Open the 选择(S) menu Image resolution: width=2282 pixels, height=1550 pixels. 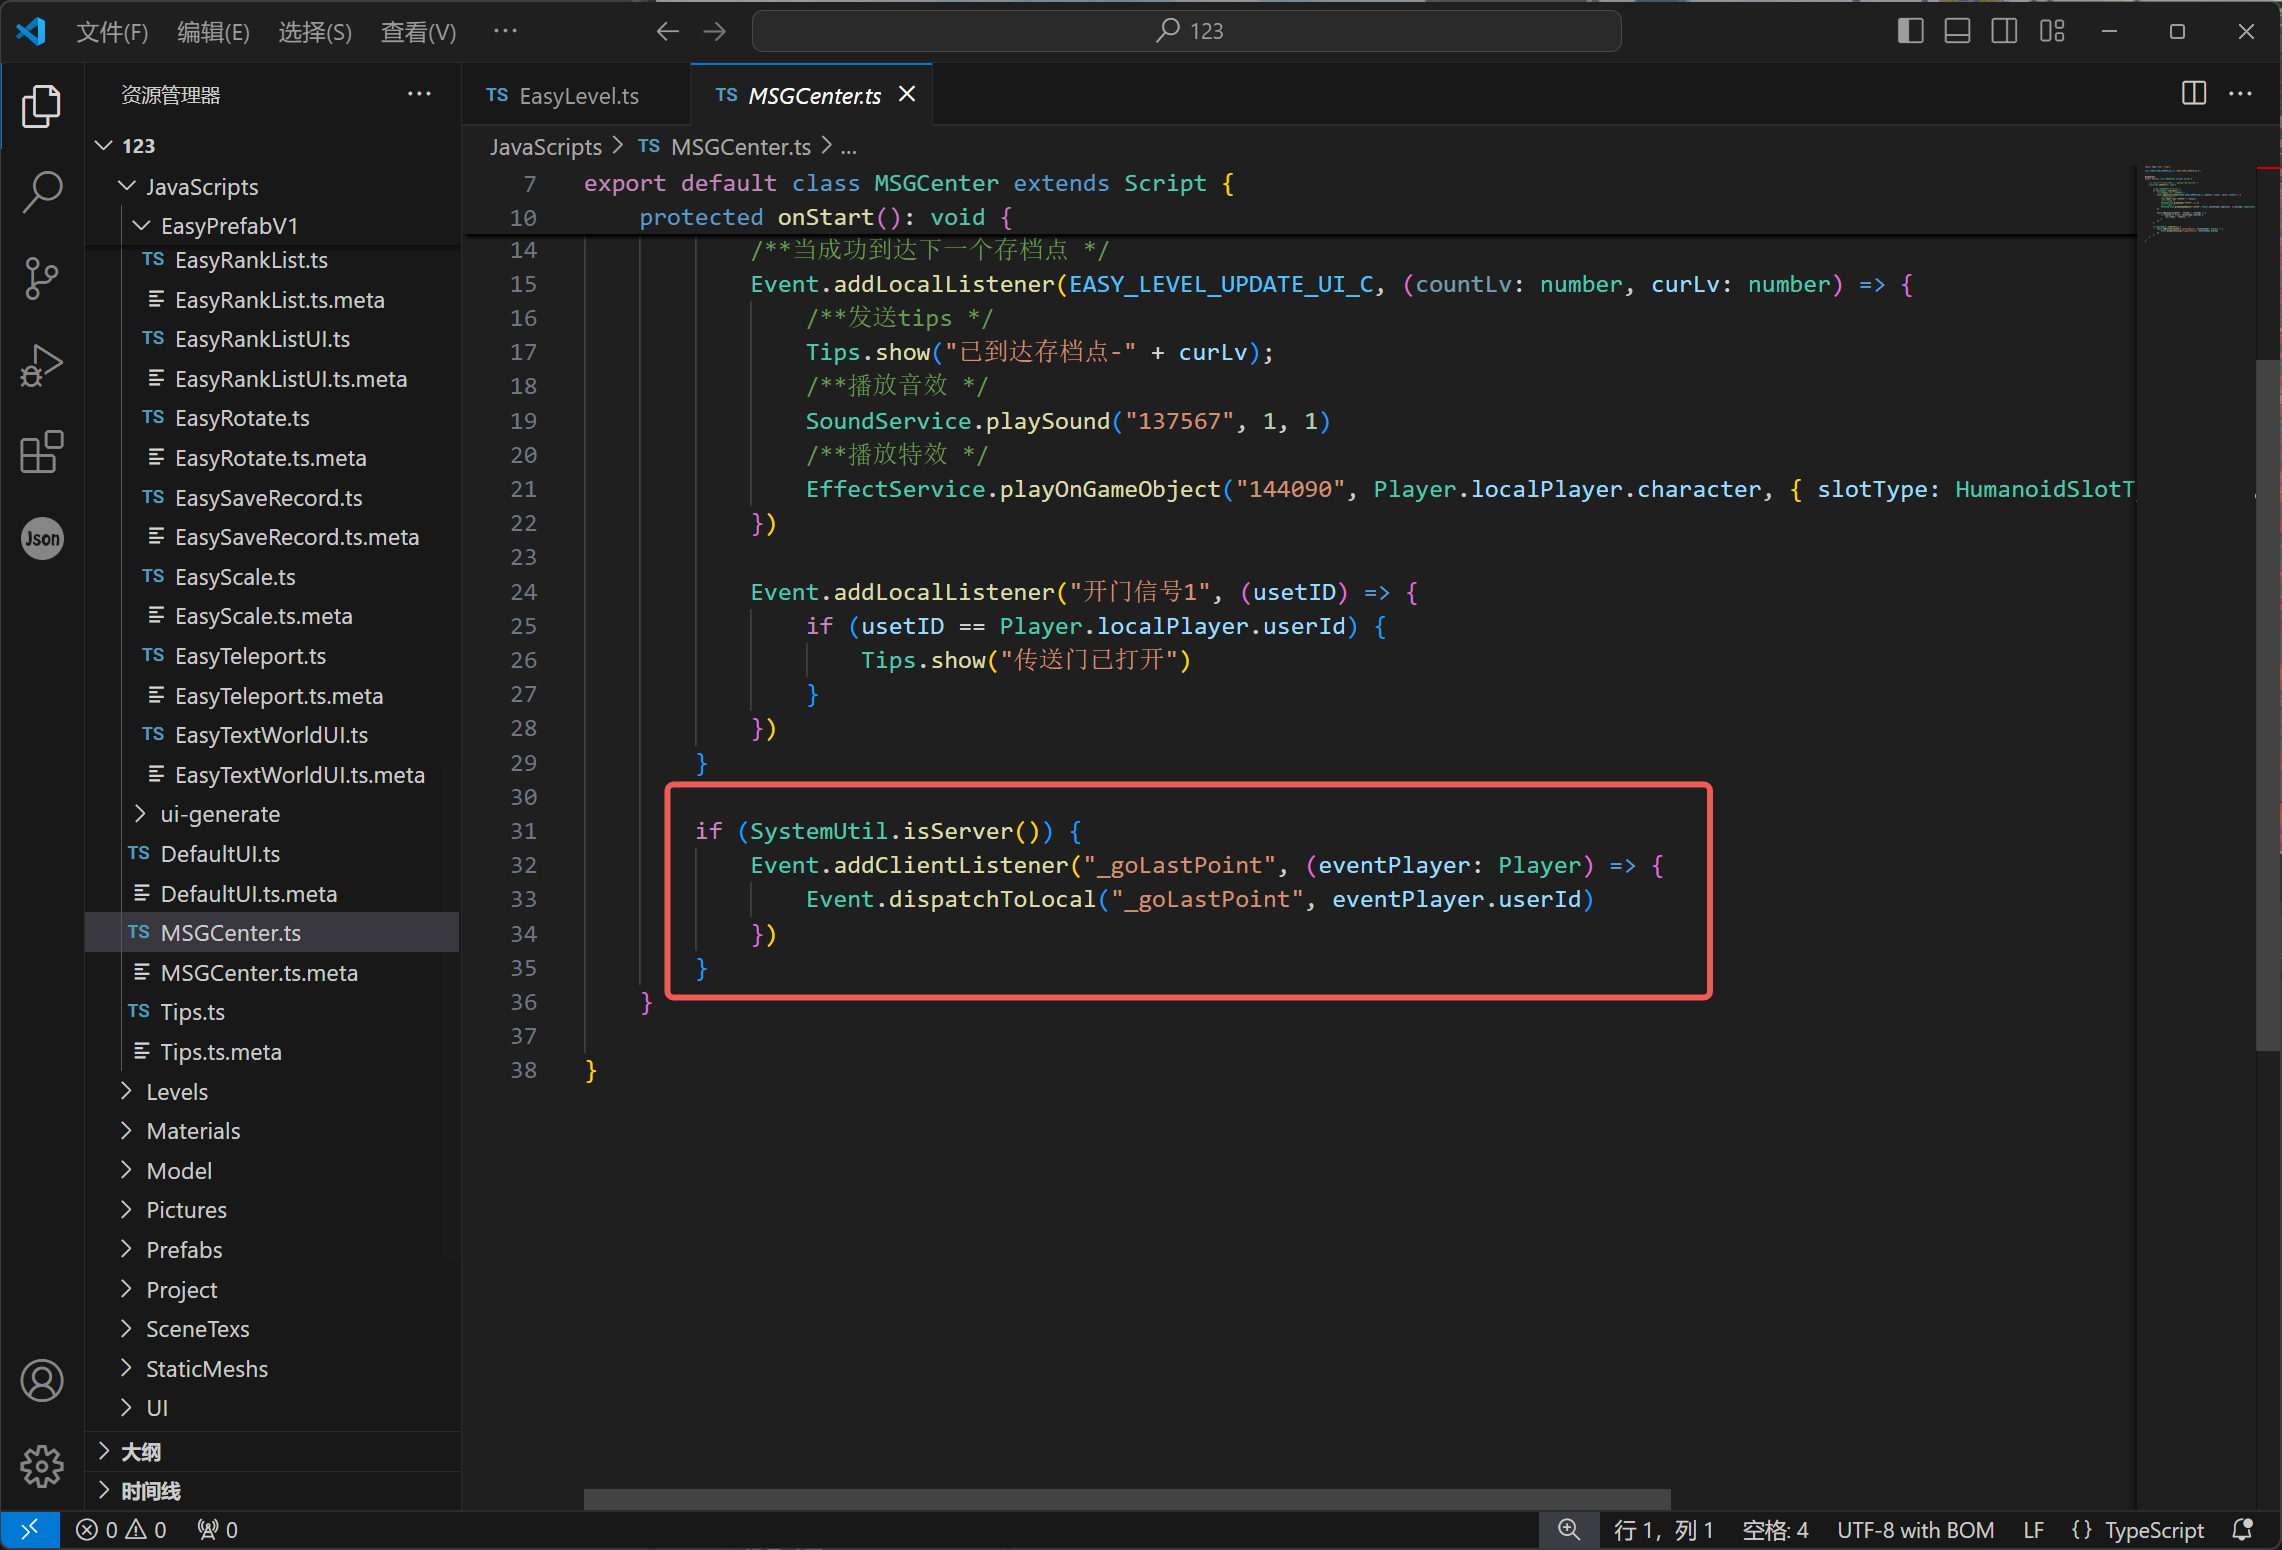(314, 32)
